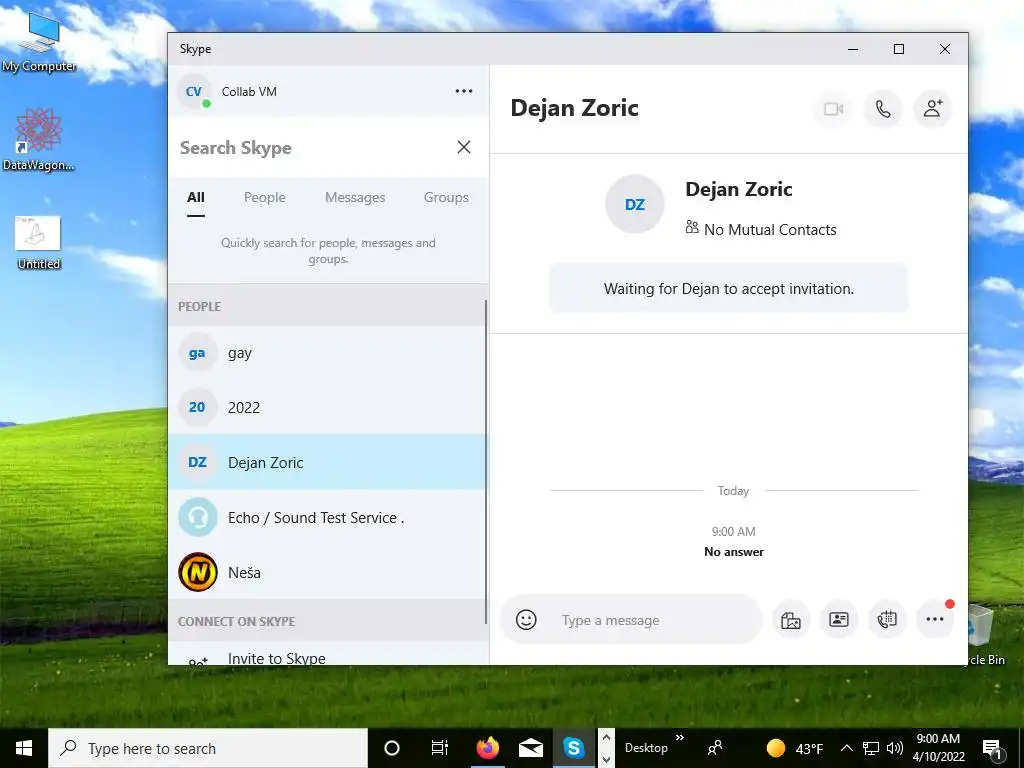Open network status tray icon
This screenshot has height=768, width=1024.
(871, 748)
